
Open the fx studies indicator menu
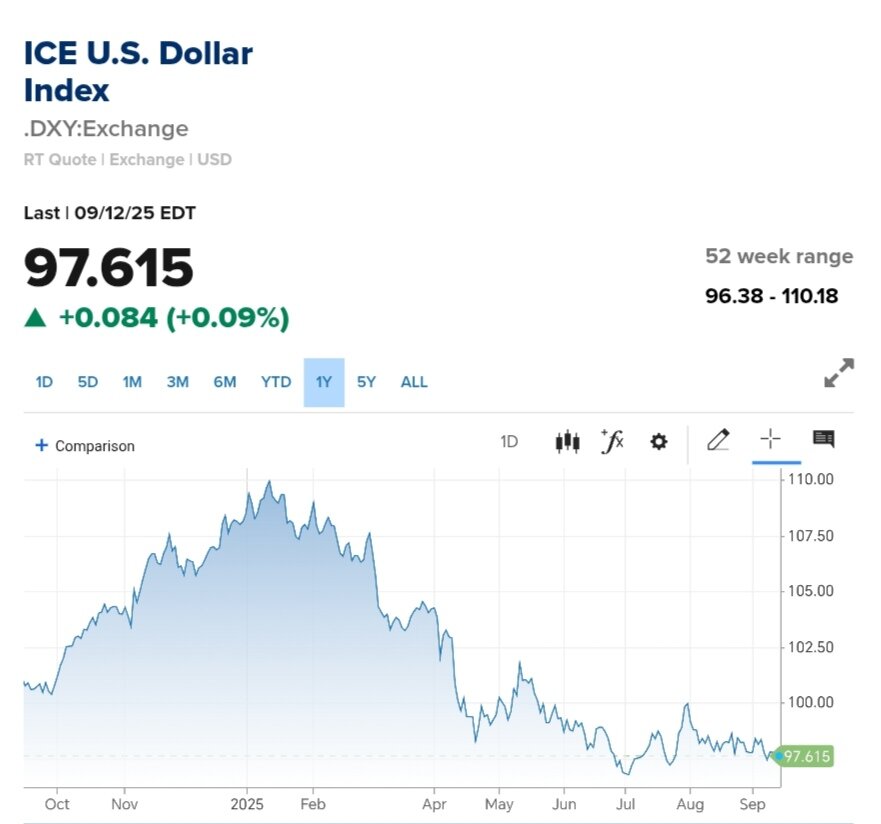(612, 441)
